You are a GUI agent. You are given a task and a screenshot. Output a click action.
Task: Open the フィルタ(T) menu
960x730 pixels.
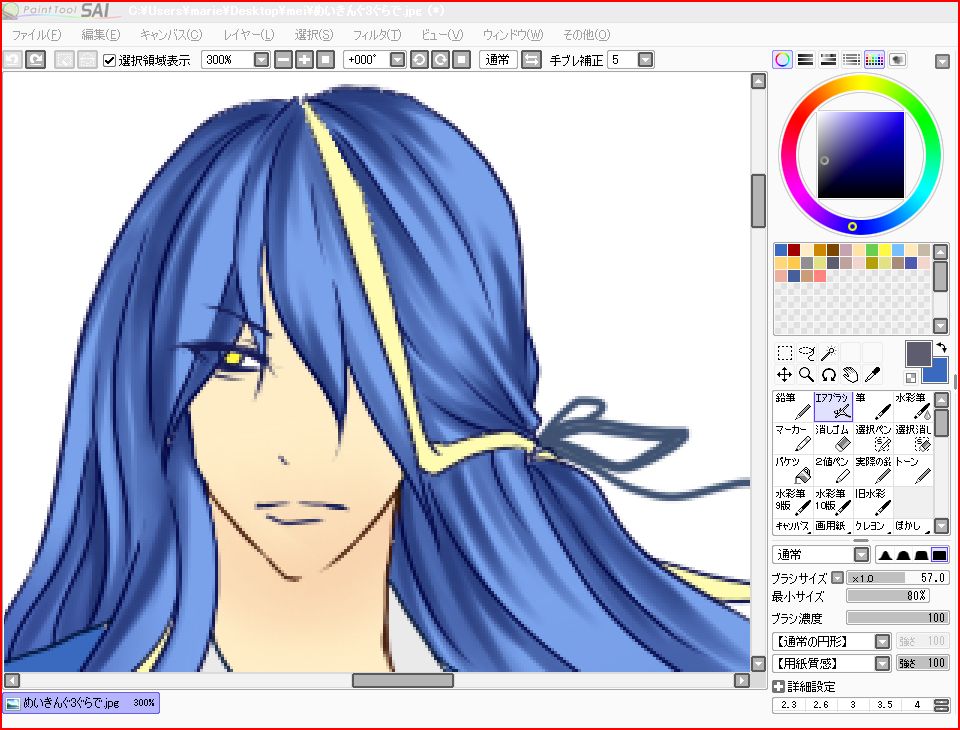pyautogui.click(x=377, y=35)
